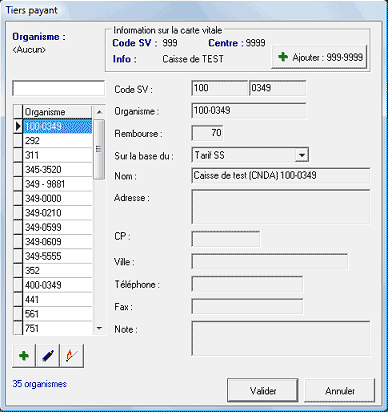Click the CP input field
The image size is (388, 412).
(x=226, y=239)
